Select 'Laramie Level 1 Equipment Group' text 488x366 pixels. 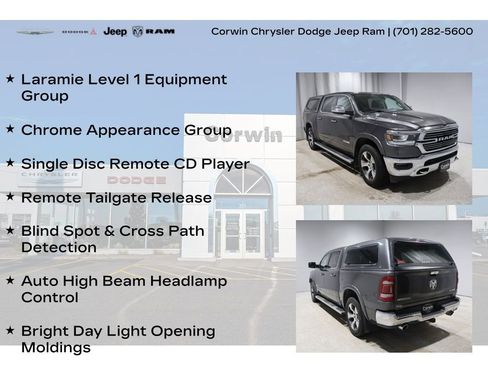pos(124,88)
